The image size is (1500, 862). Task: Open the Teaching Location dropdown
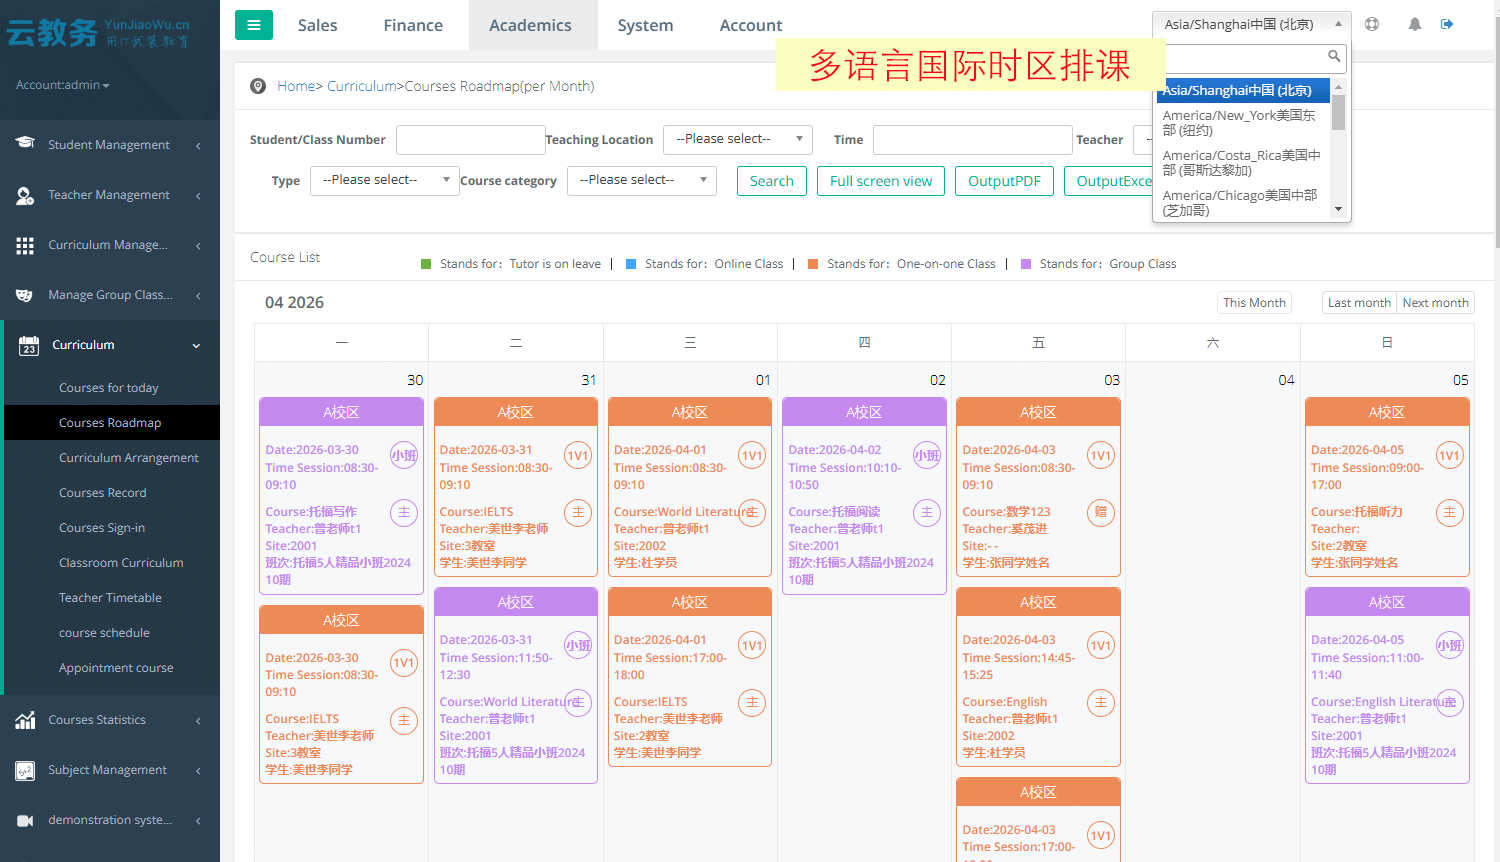[737, 139]
